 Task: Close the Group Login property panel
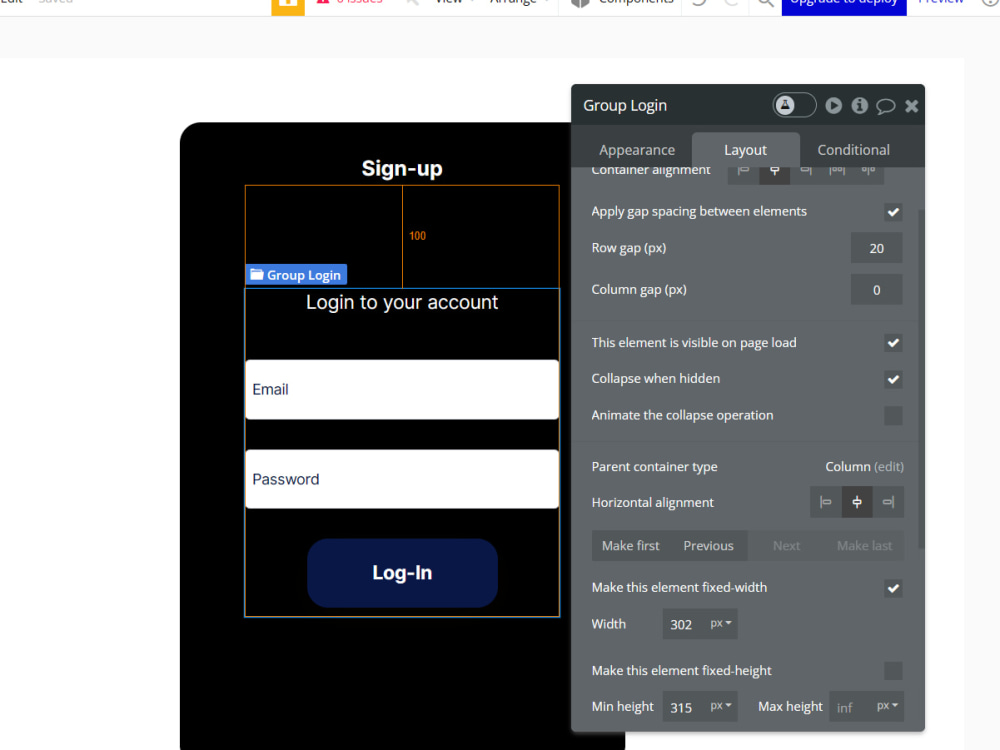(x=911, y=106)
